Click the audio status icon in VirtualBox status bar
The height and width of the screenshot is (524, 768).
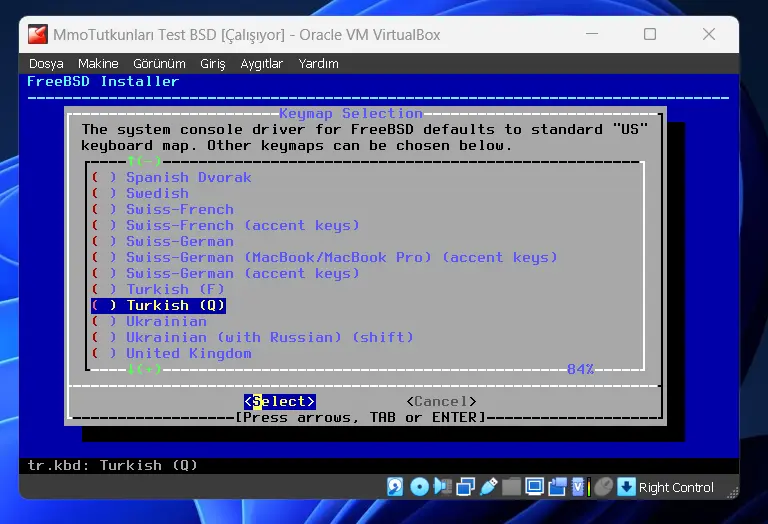(442, 487)
